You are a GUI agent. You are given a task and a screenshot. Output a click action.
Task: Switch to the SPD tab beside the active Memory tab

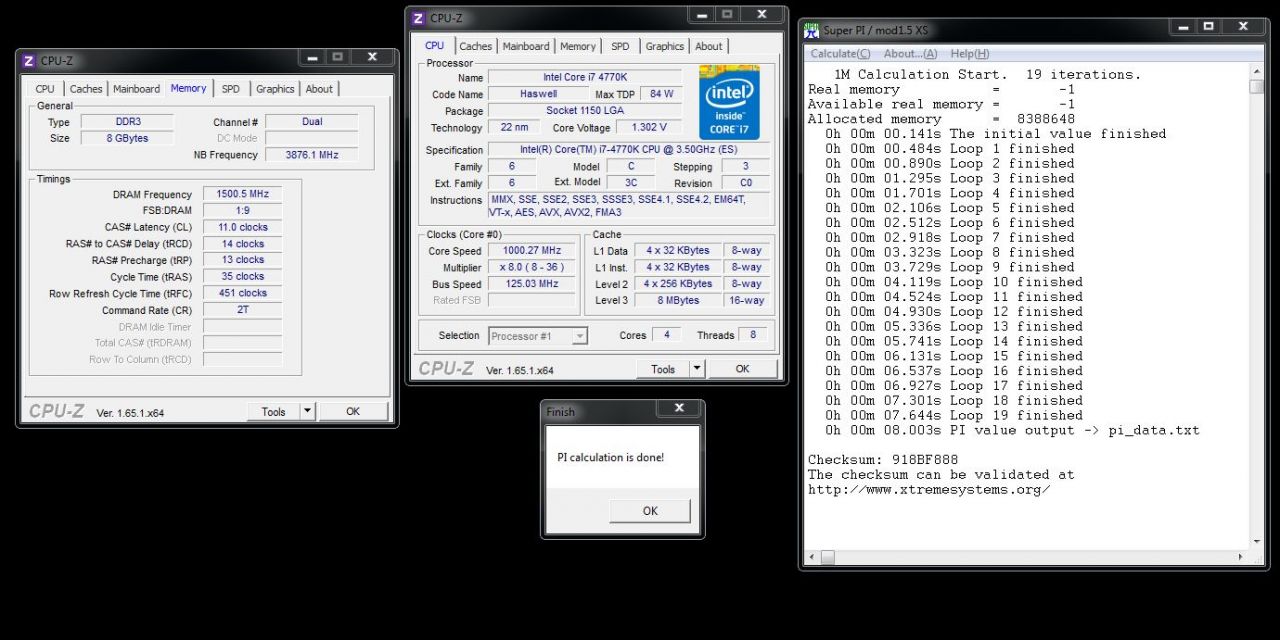230,89
